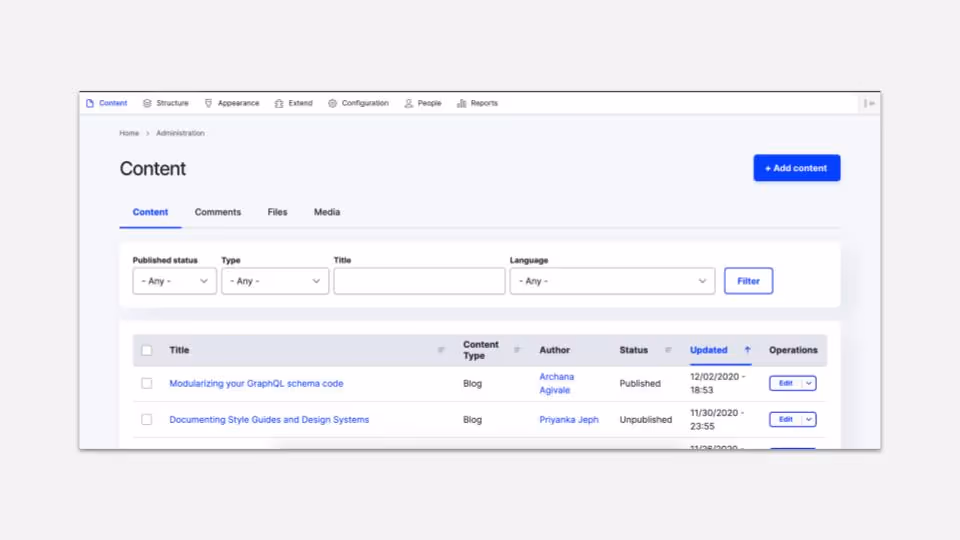Image resolution: width=960 pixels, height=540 pixels.
Task: Tick the select-all checkbox in the table header
Action: 146,350
